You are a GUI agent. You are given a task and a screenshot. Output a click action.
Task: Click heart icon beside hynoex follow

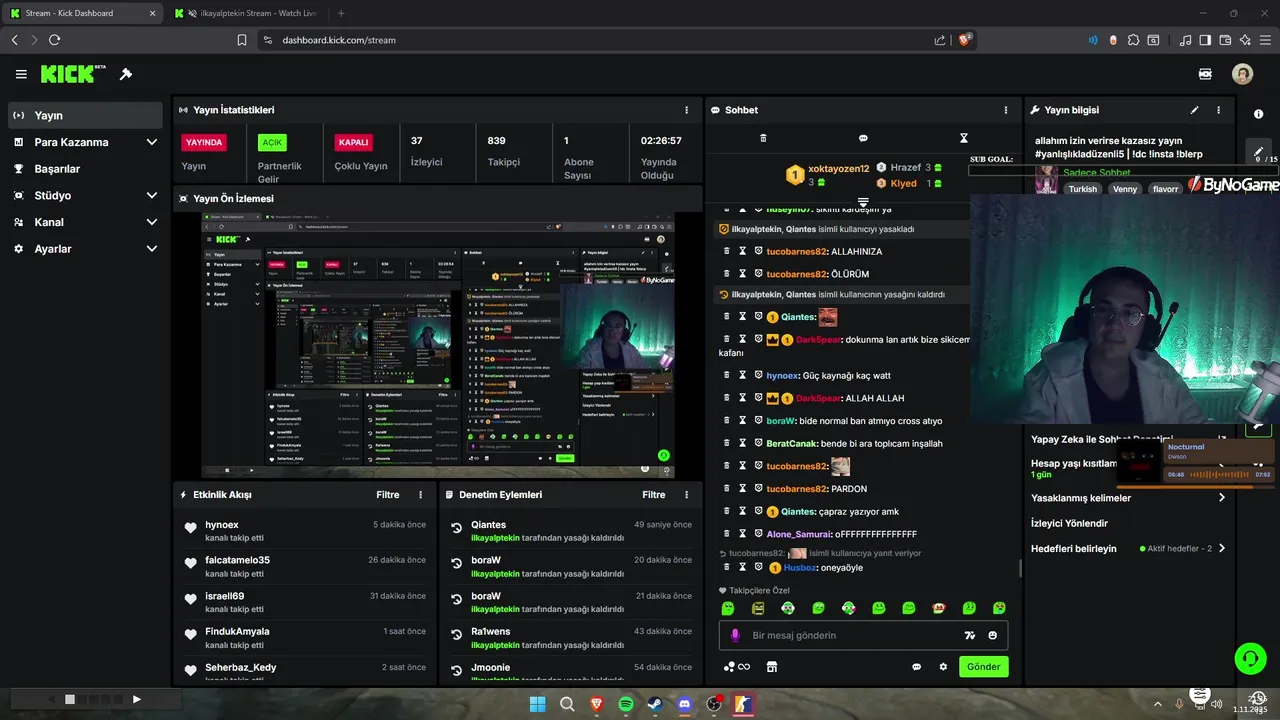(190, 529)
